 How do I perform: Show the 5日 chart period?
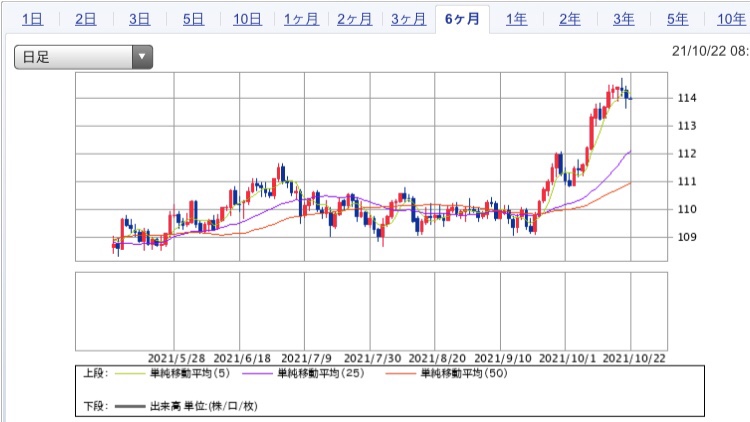tap(194, 19)
